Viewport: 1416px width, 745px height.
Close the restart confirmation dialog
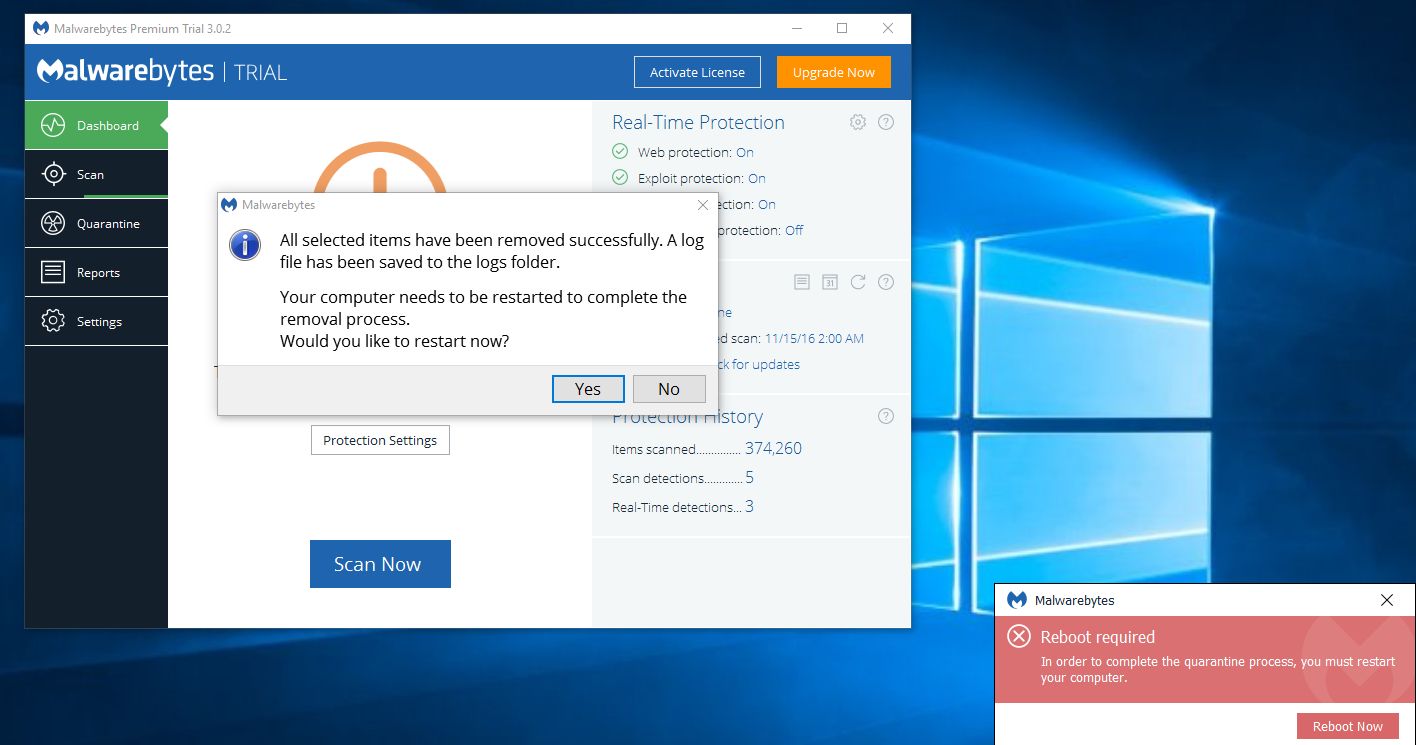pyautogui.click(x=703, y=205)
